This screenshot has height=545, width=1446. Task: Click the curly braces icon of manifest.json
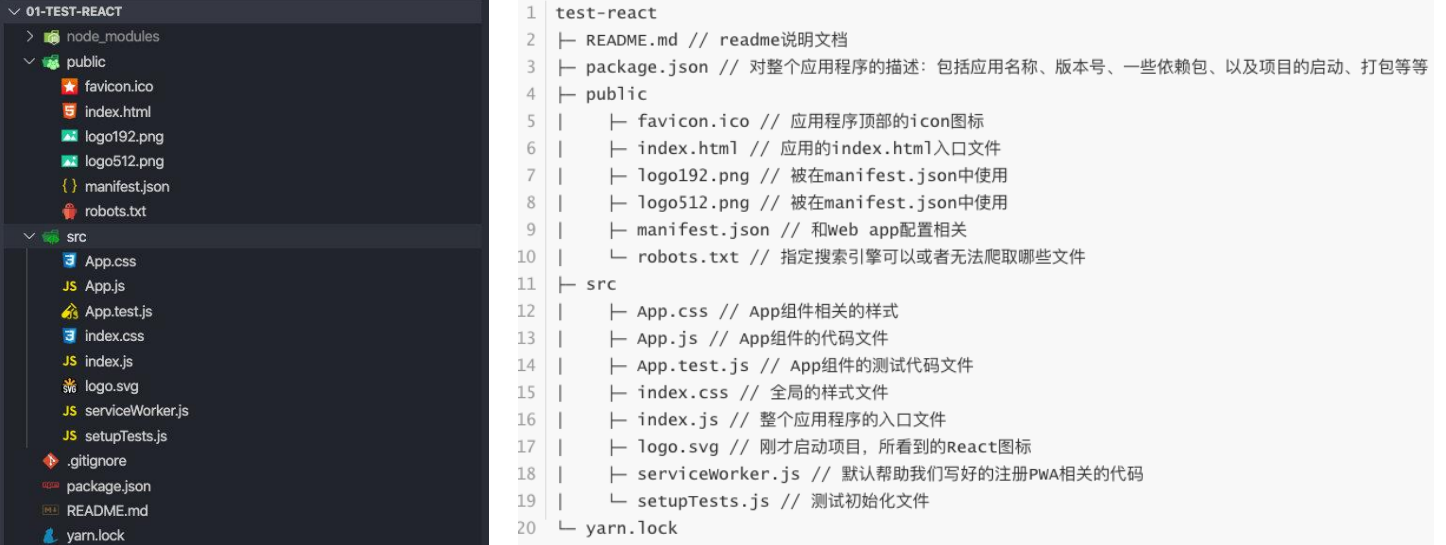tap(69, 187)
